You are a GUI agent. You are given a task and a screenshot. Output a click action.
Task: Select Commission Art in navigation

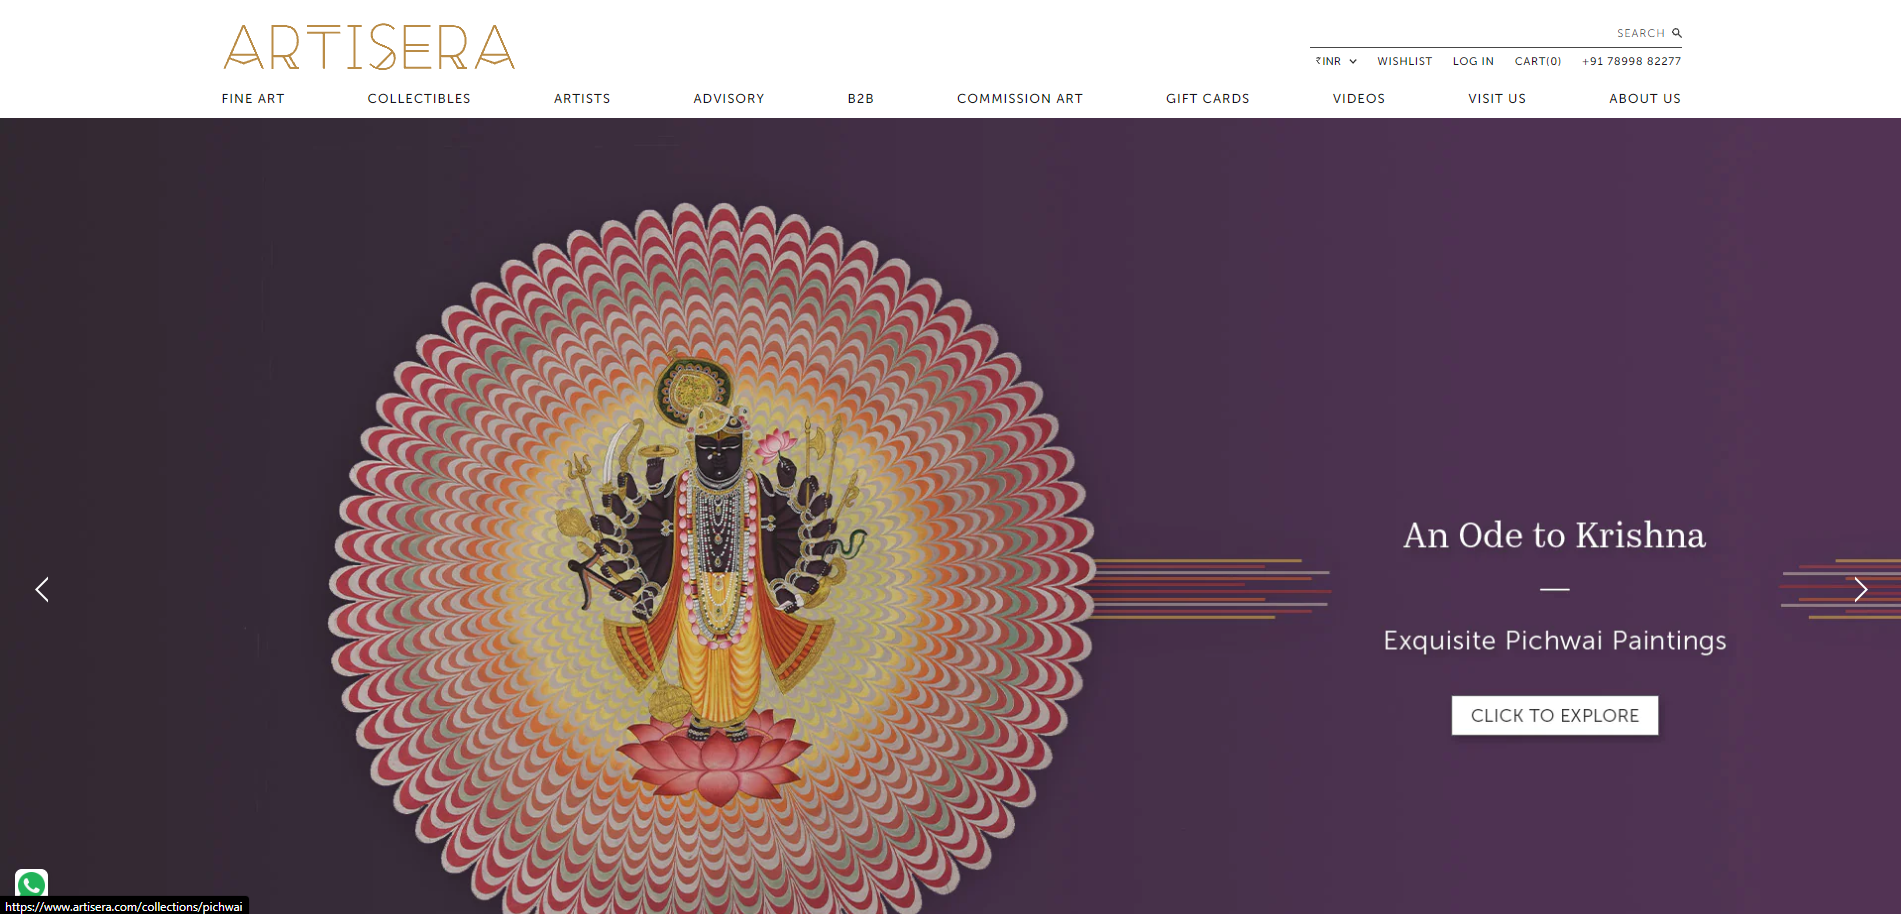pos(1020,98)
